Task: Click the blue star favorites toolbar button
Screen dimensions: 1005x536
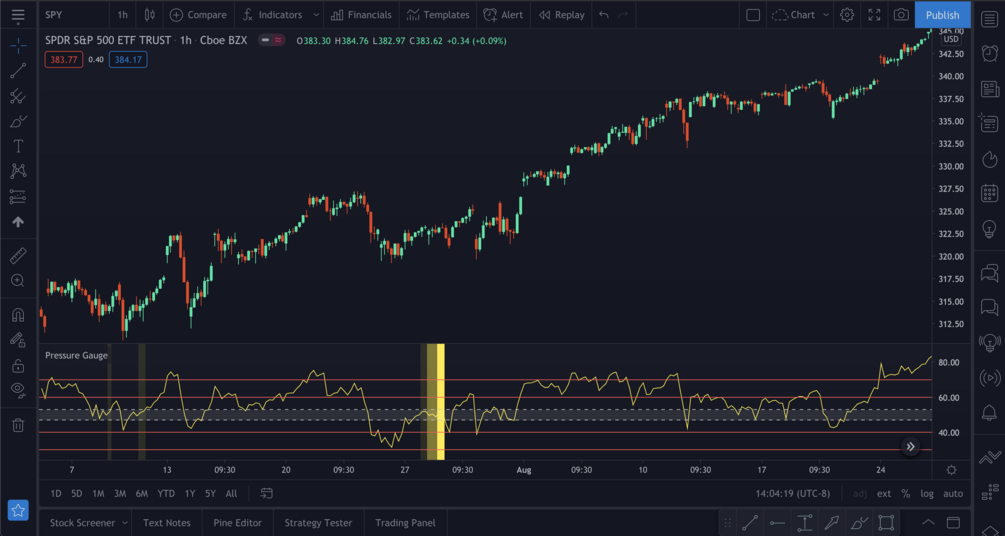Action: click(18, 510)
